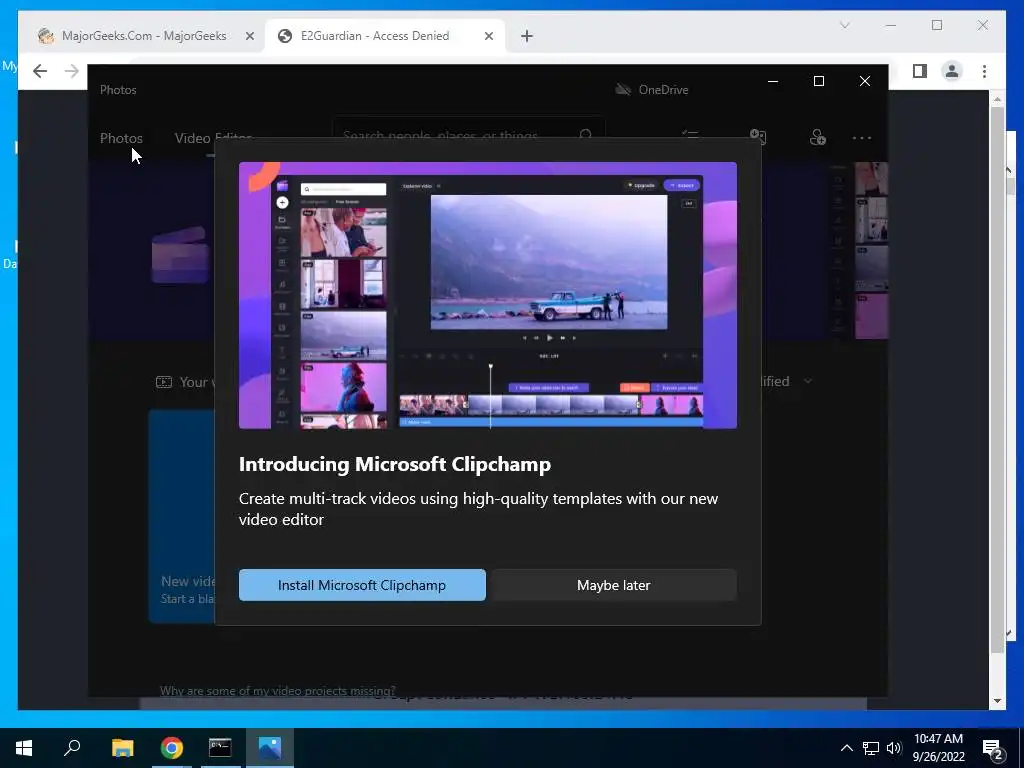Open 'Why are some of my video projects missing?' link
Screen dimensions: 1024x768
(278, 690)
